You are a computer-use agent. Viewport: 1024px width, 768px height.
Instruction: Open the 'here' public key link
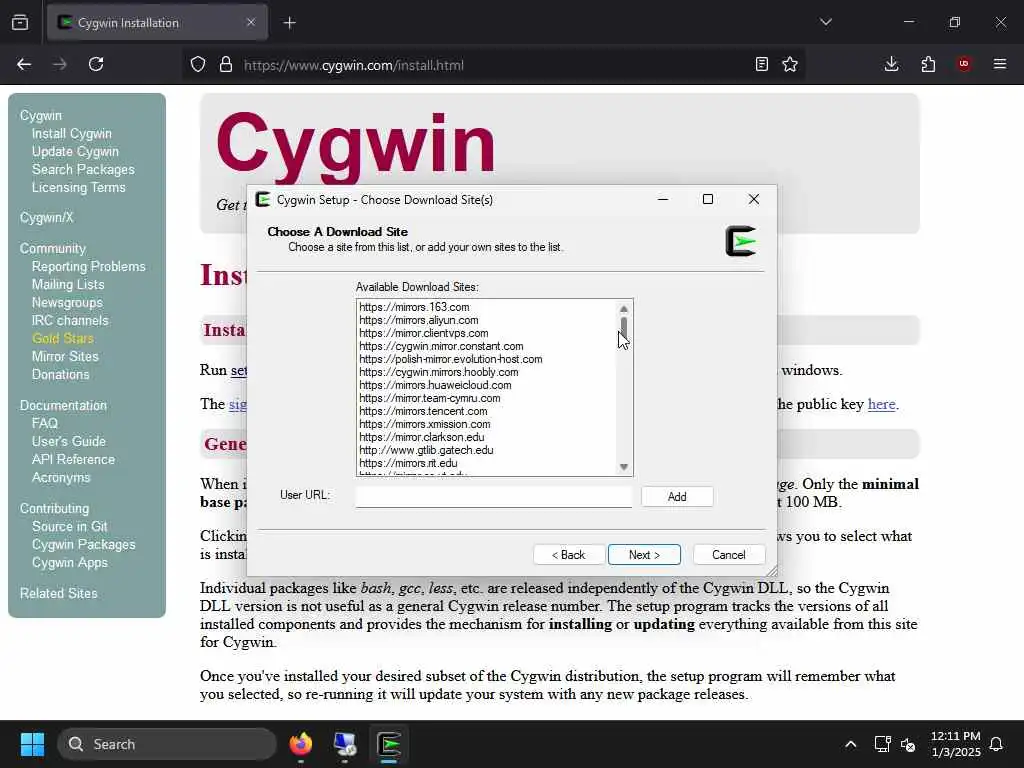882,404
